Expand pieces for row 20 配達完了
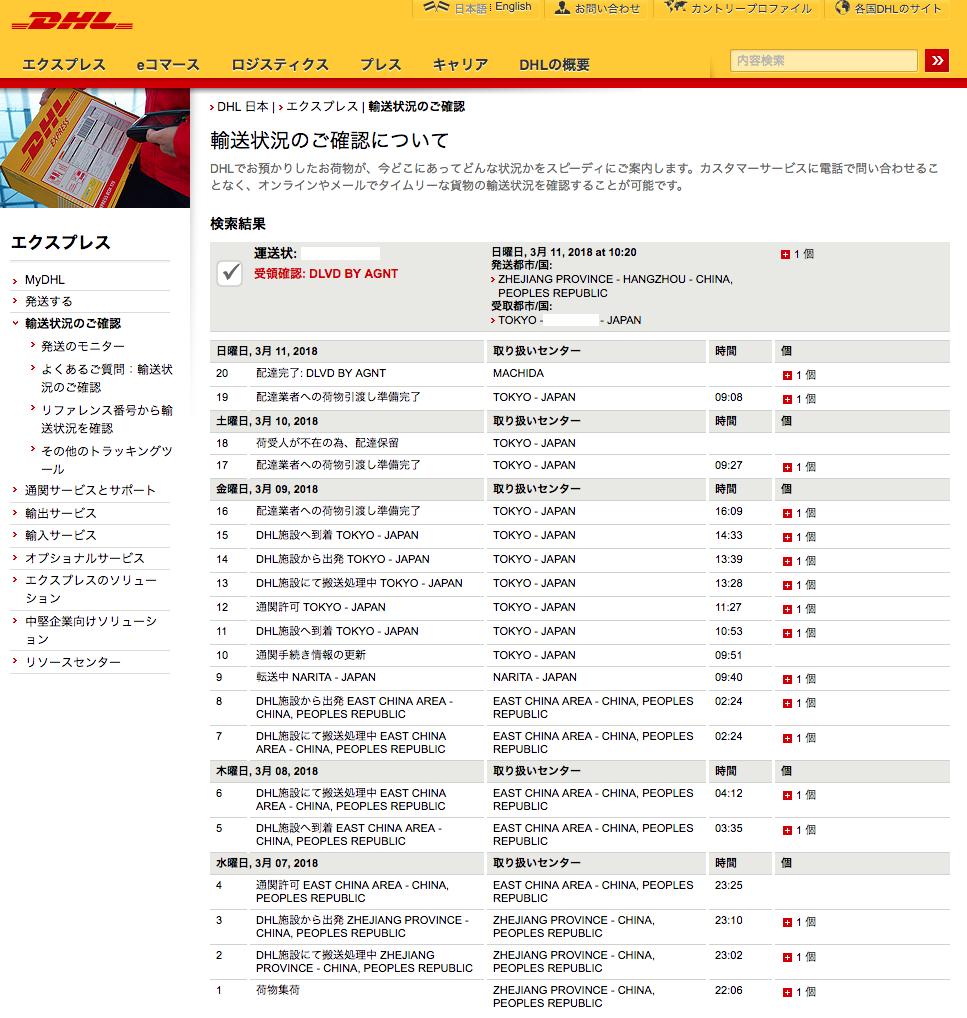 pos(787,375)
